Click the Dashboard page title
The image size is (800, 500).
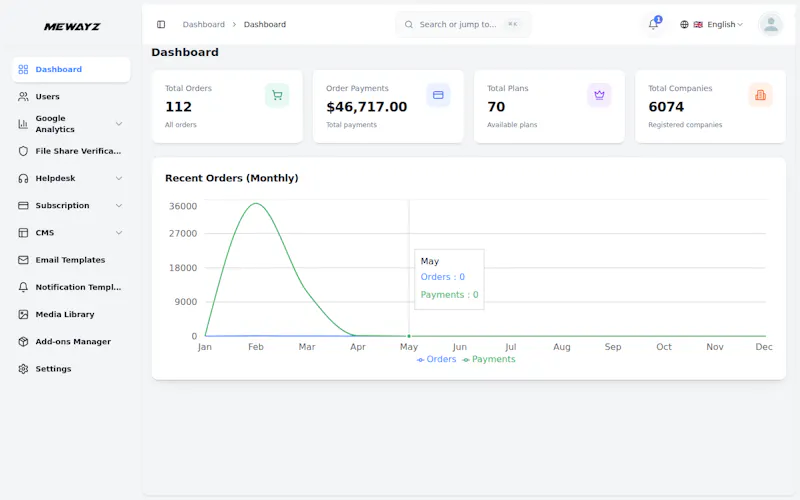[x=185, y=53]
